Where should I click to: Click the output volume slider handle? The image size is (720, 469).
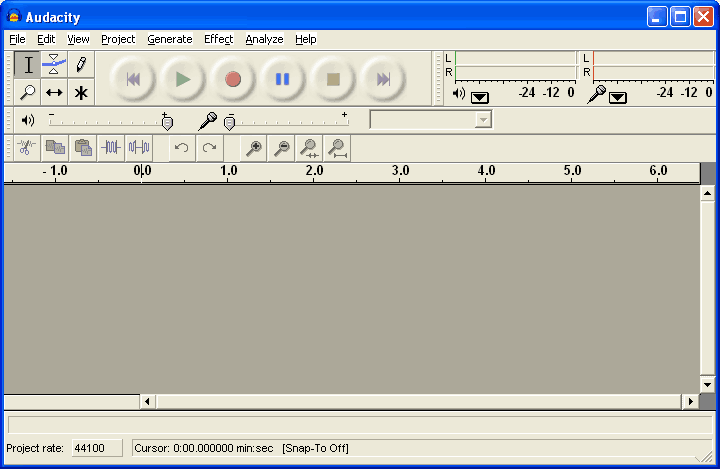point(168,123)
